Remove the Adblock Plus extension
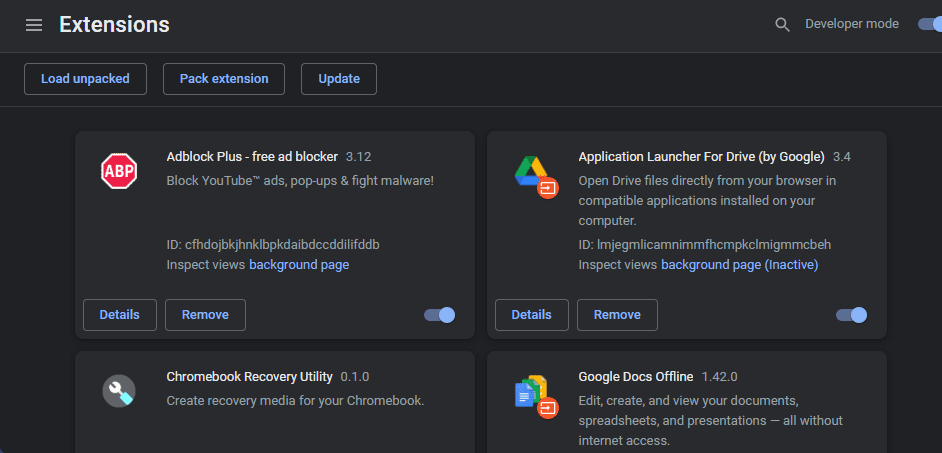The image size is (942, 453). pyautogui.click(x=205, y=315)
